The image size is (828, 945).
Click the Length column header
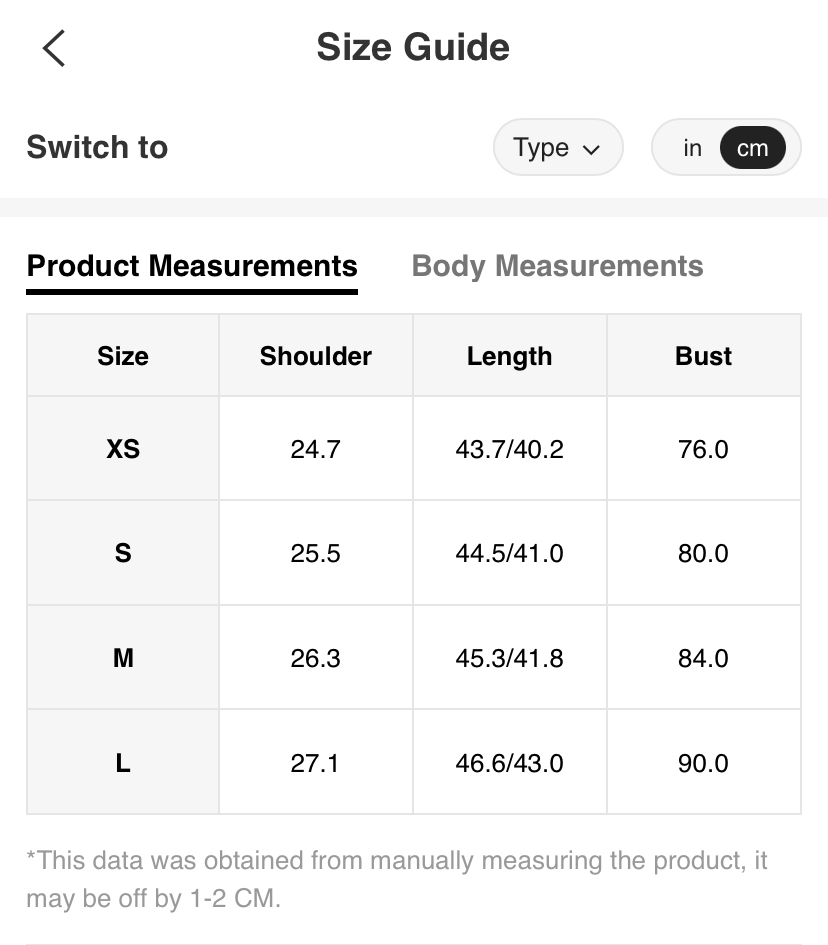(x=509, y=356)
